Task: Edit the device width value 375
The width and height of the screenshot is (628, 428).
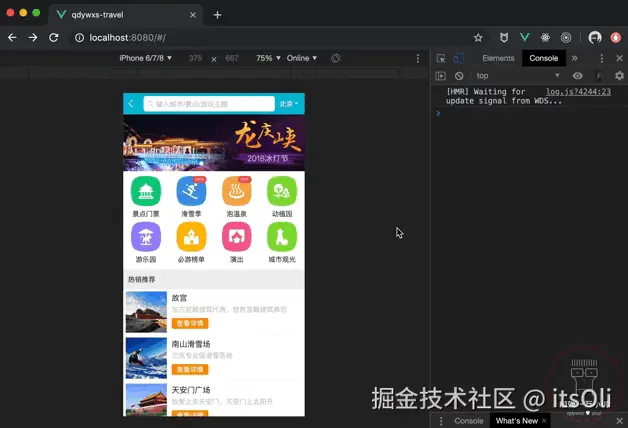Action: (x=195, y=58)
